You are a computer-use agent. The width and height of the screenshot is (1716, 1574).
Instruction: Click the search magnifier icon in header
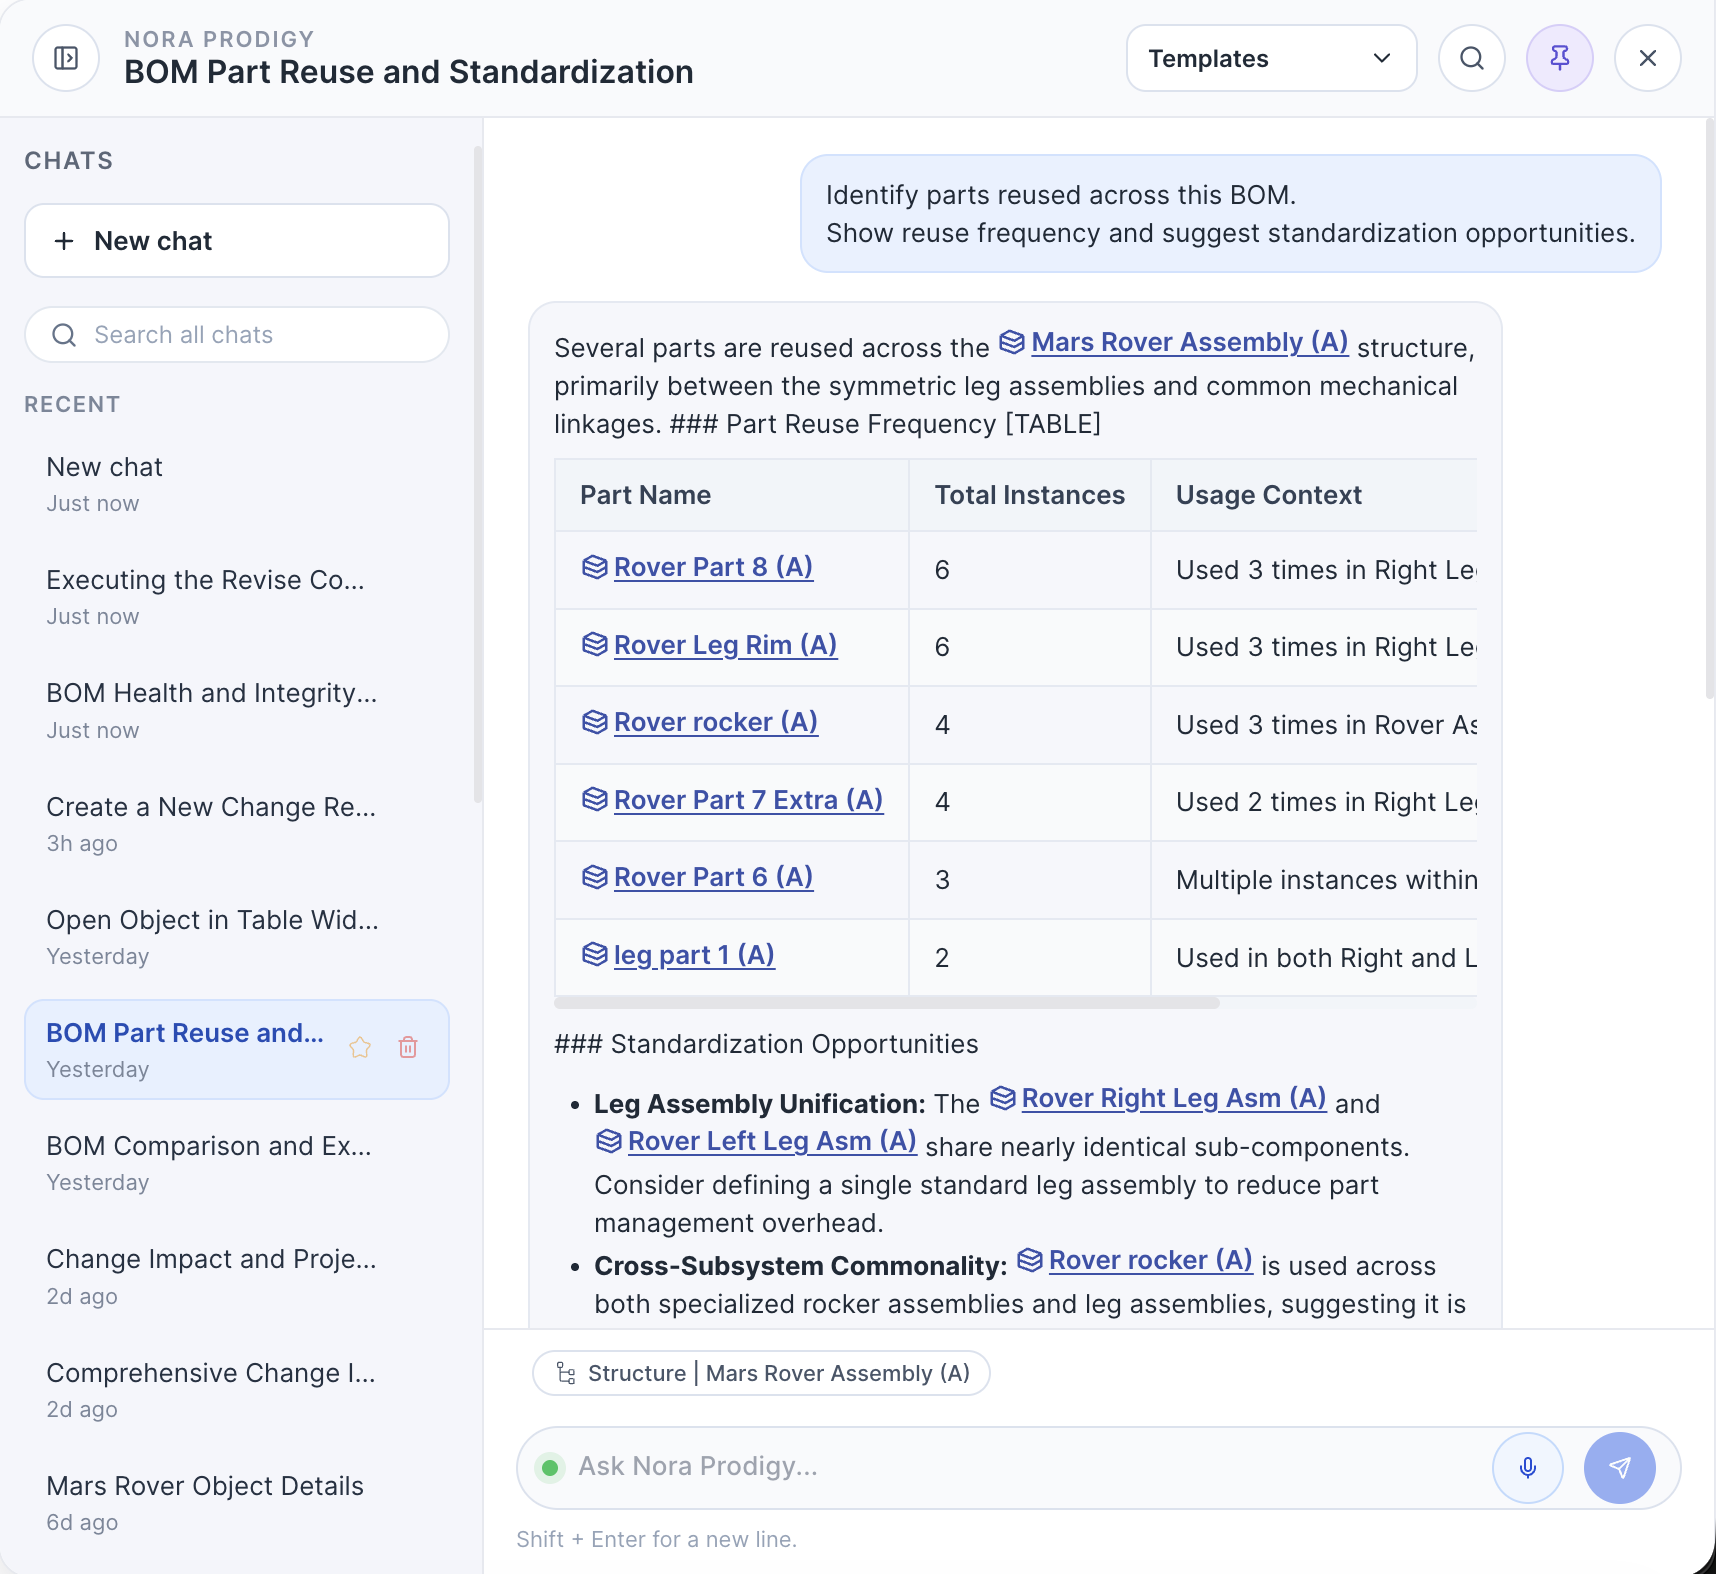[x=1471, y=58]
